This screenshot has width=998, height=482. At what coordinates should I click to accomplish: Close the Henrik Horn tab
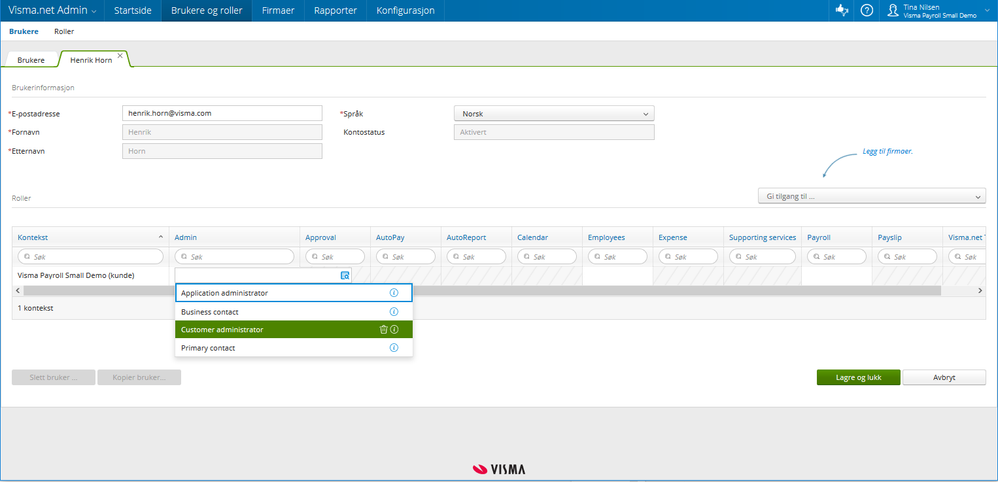click(x=120, y=55)
